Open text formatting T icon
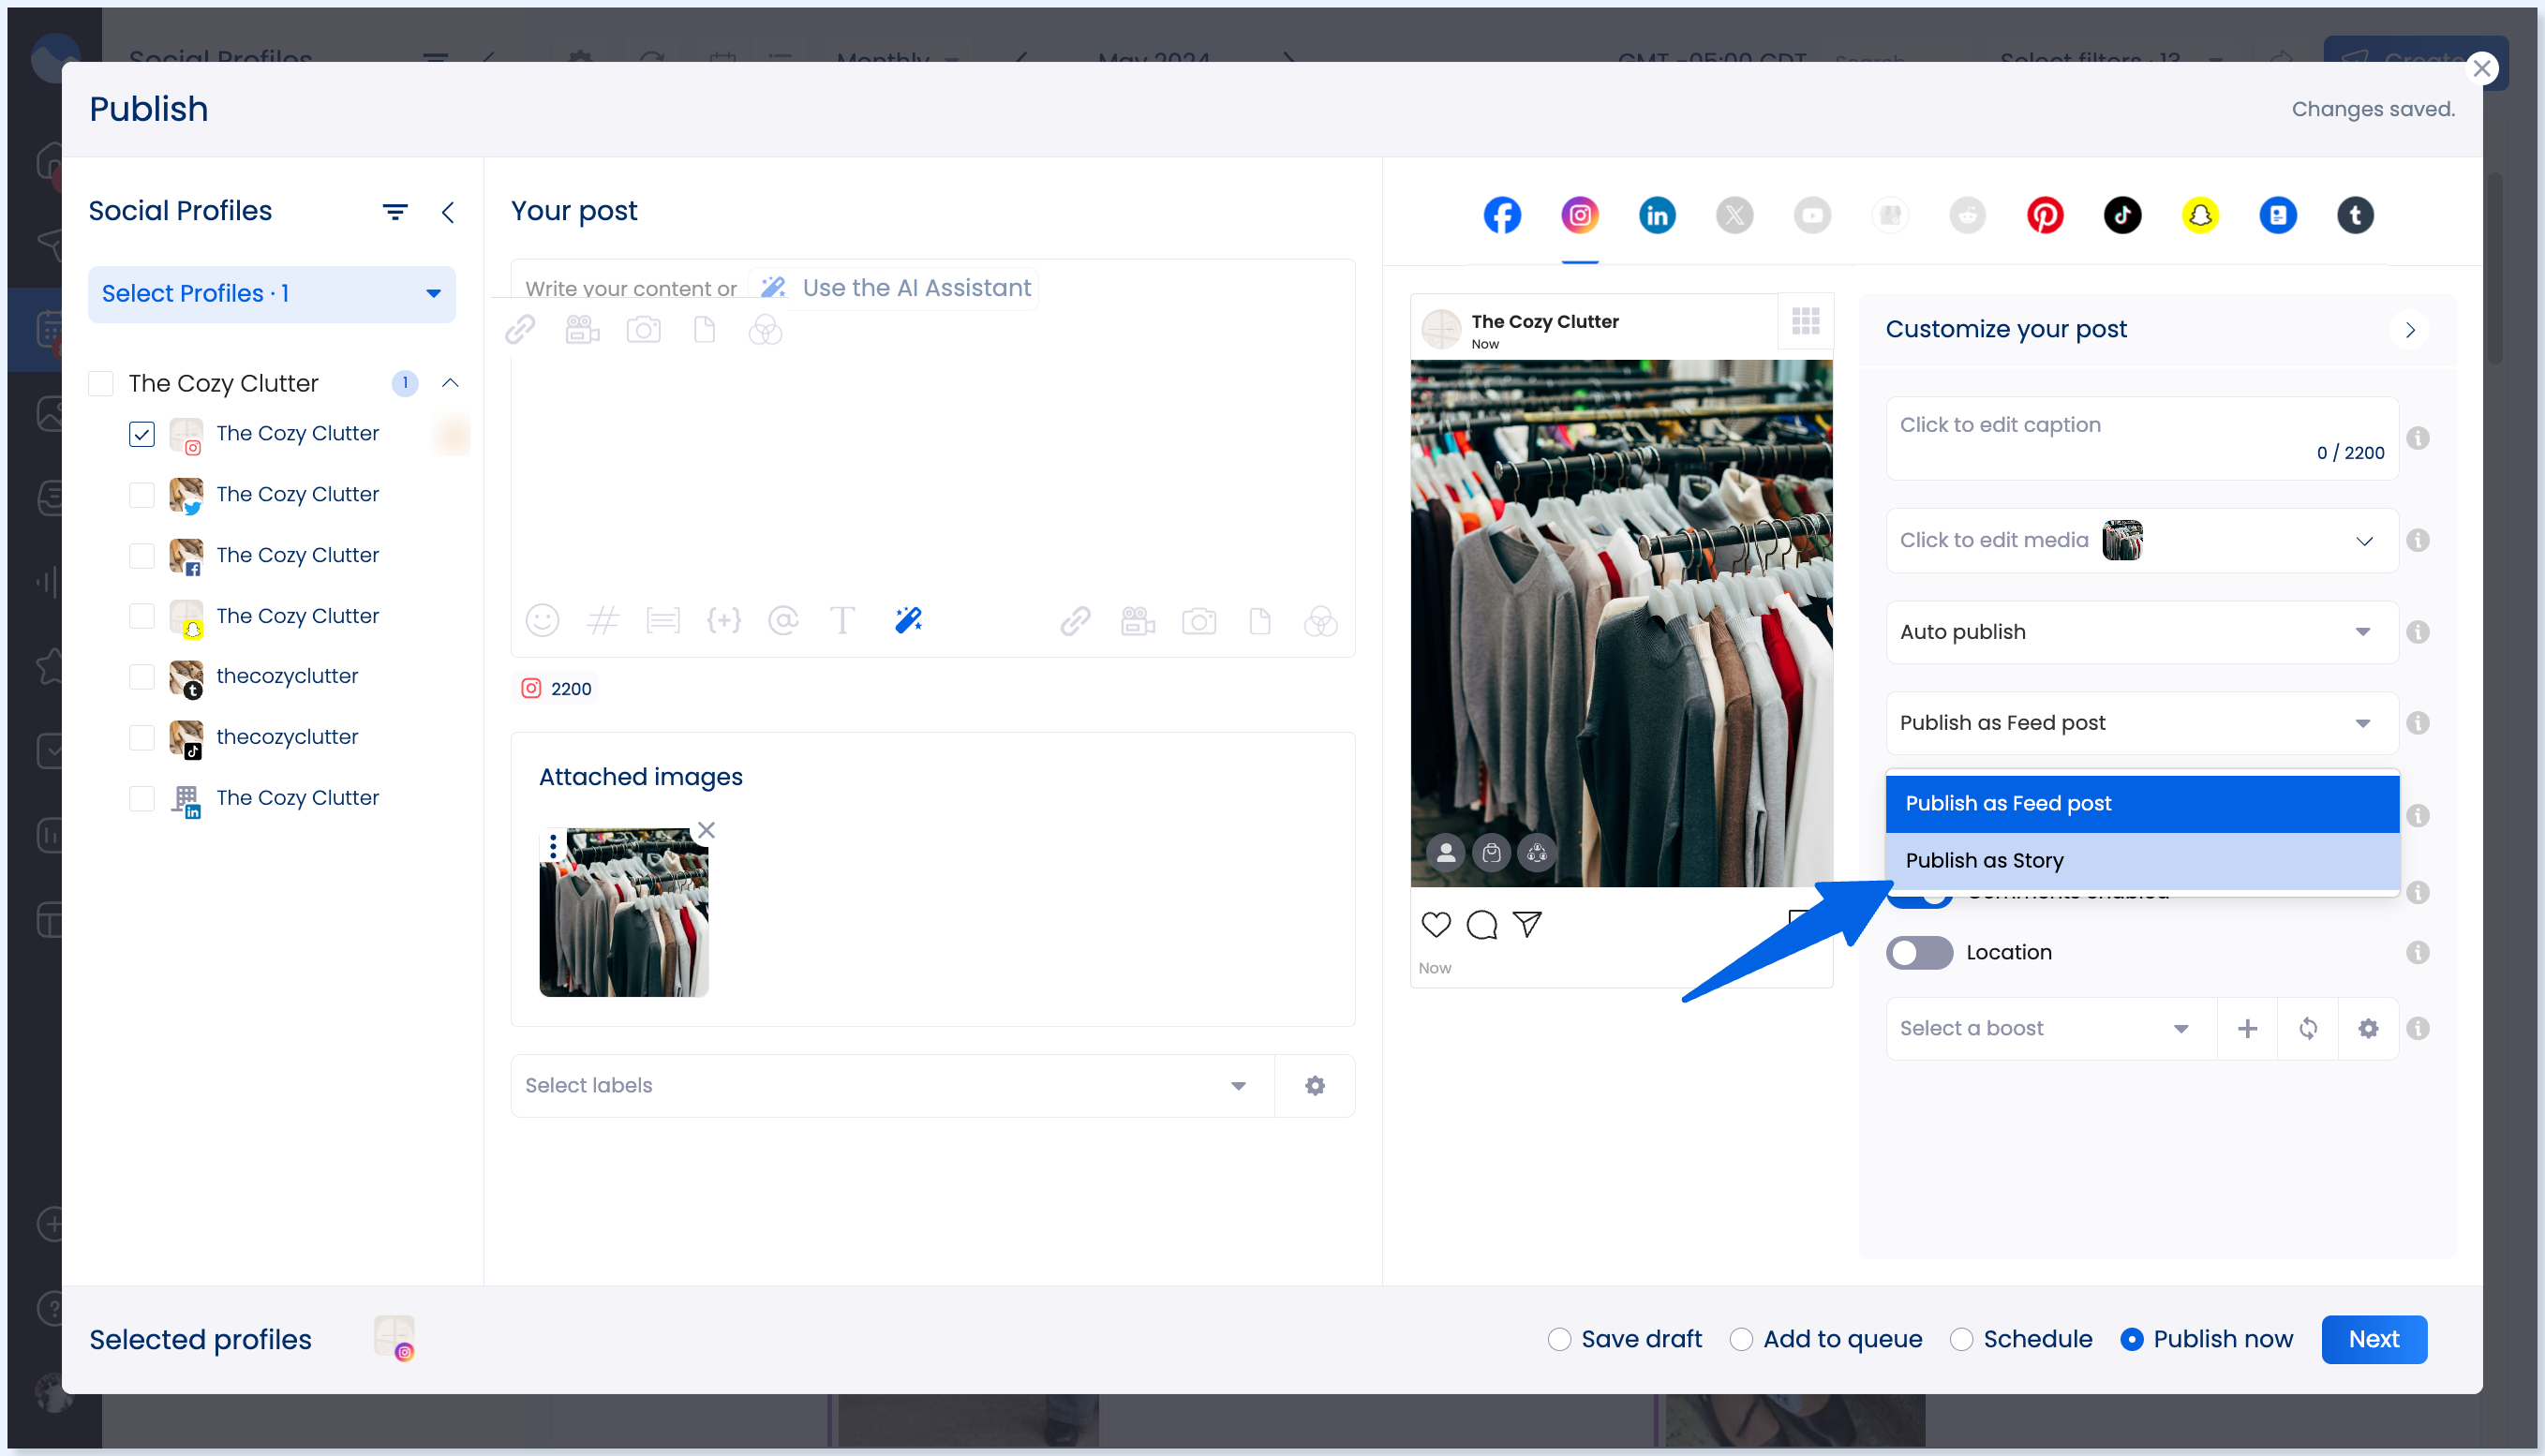 point(843,621)
